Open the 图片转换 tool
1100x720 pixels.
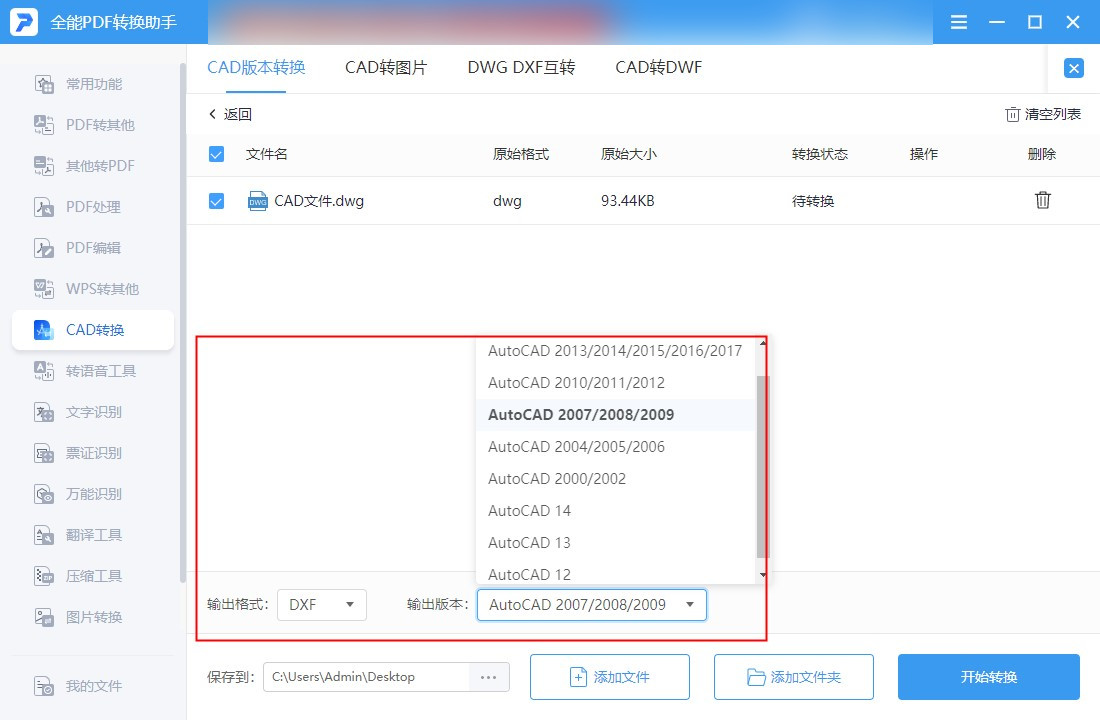pos(93,616)
